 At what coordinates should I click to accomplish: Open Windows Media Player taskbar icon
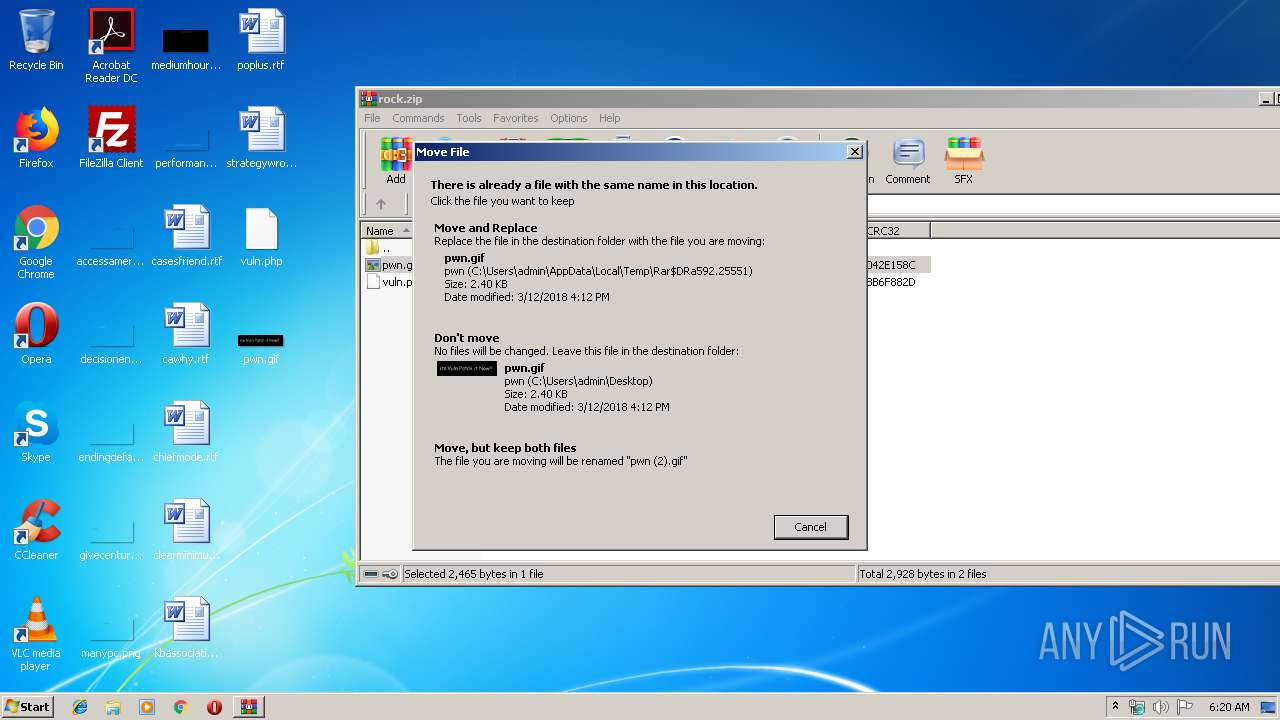147,707
